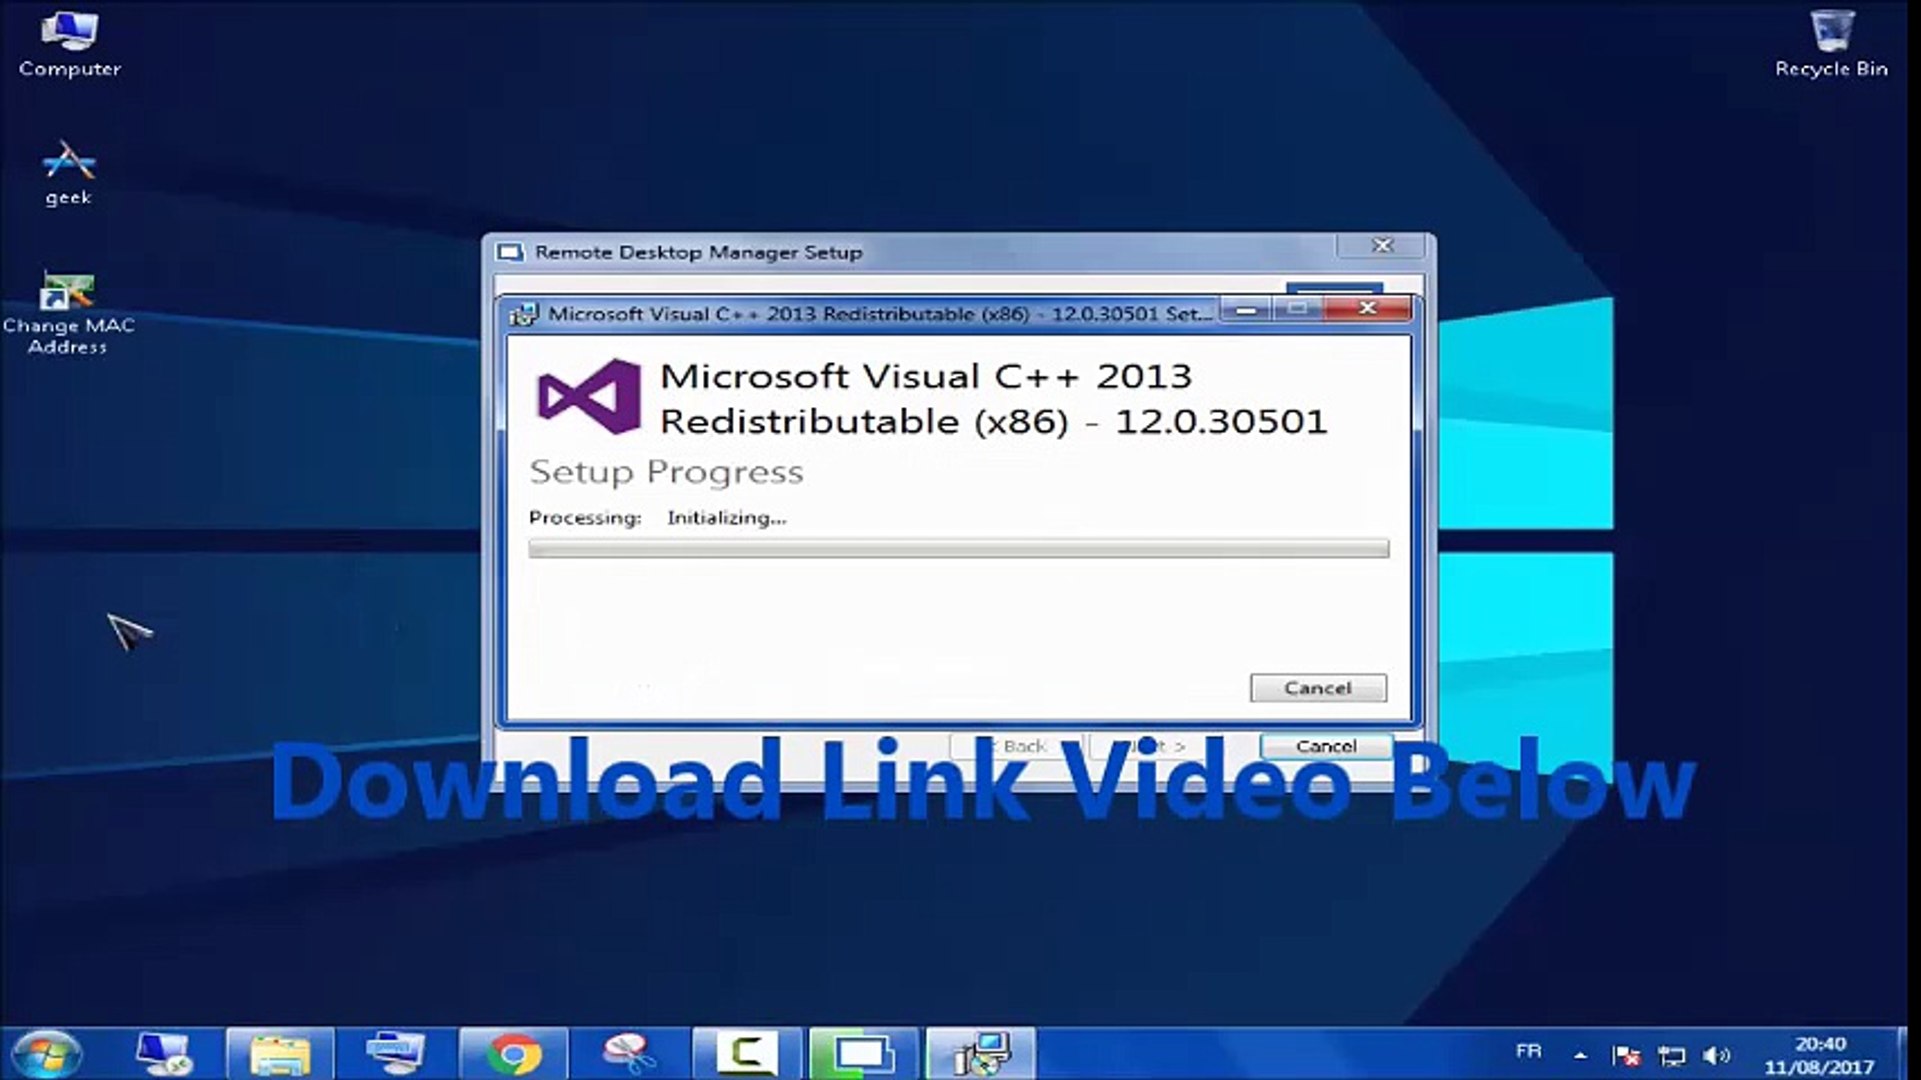Open the clock and date display
The image size is (1921, 1080).
click(x=1819, y=1056)
